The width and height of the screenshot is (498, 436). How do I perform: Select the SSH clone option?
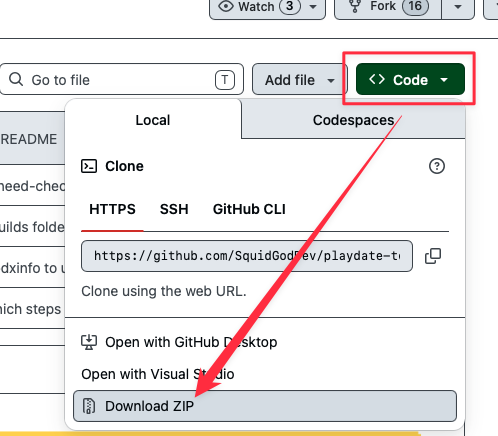click(x=174, y=209)
